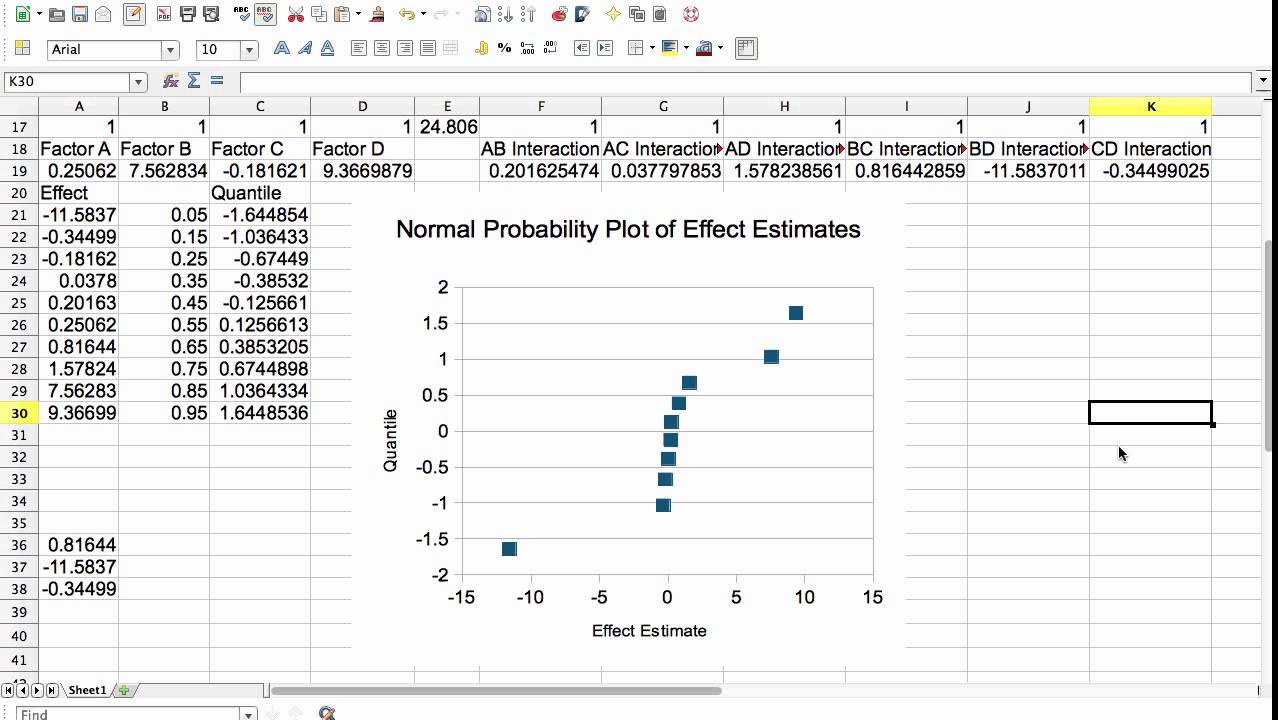Delete a decimal place
Image resolution: width=1278 pixels, height=720 pixels.
pos(551,48)
